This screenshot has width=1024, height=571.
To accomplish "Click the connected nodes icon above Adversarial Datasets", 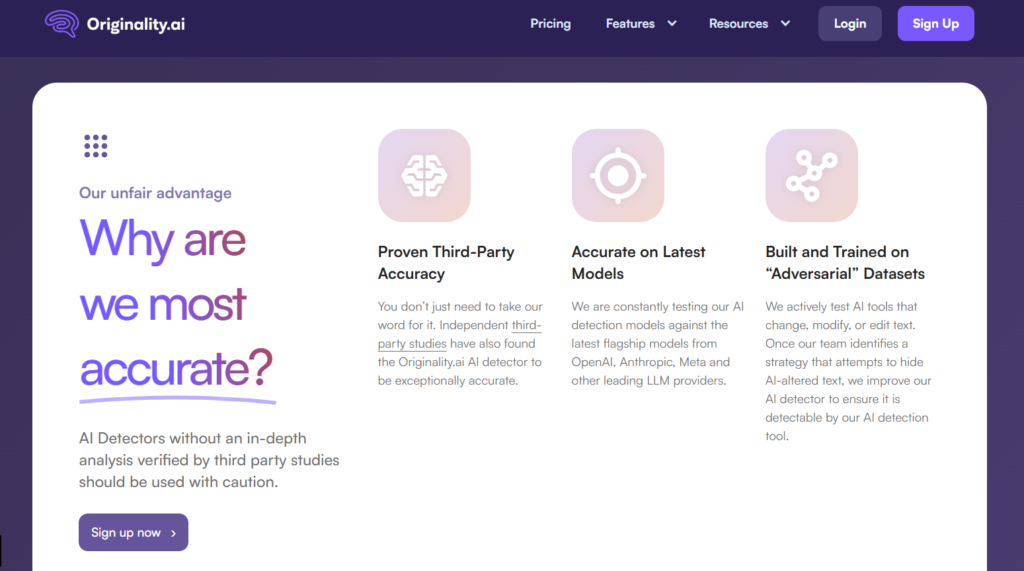I will [812, 175].
